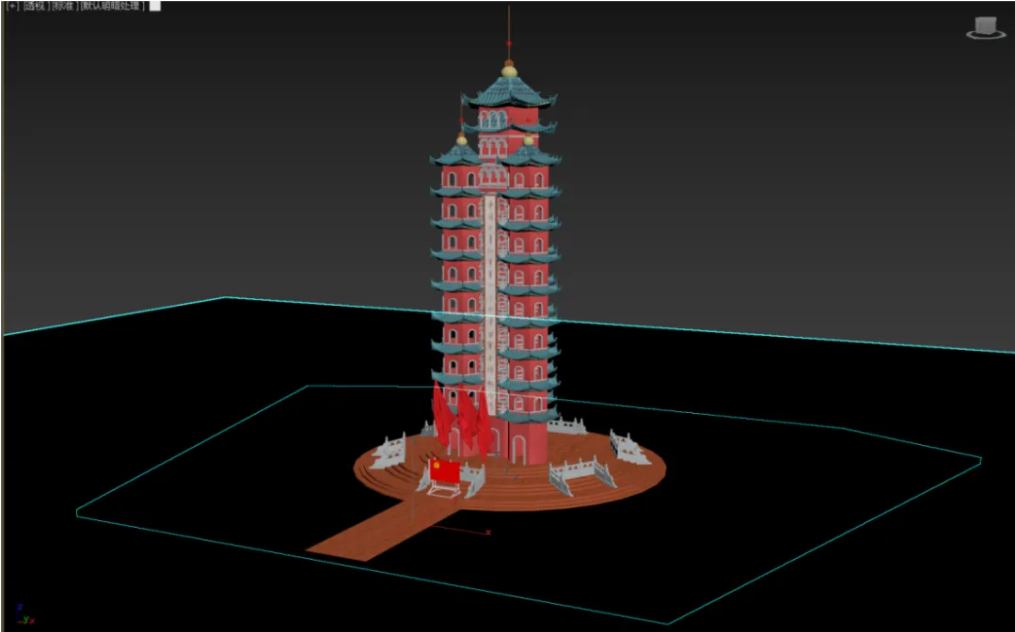Select the top teal pagoda roof

tap(509, 92)
